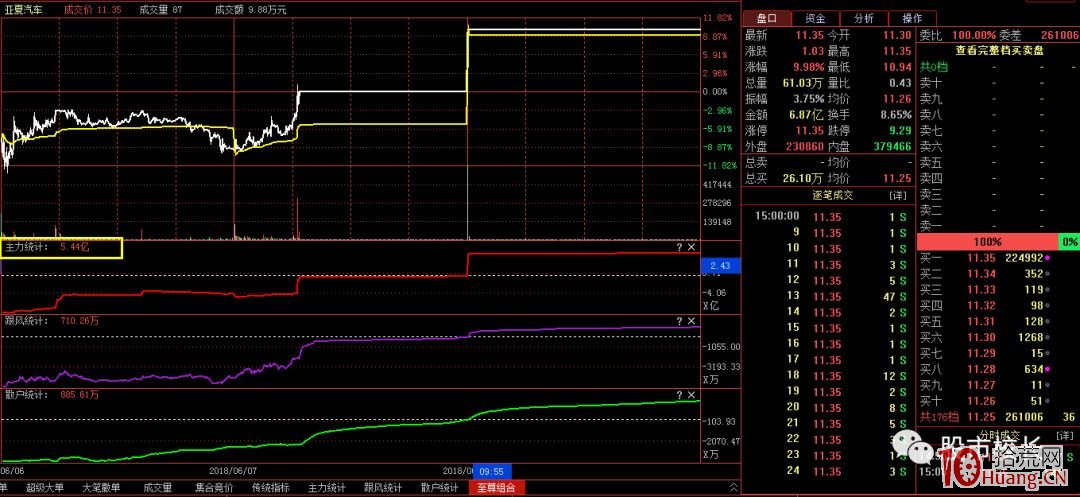Click the red 100% buy ratio bar

coord(986,242)
